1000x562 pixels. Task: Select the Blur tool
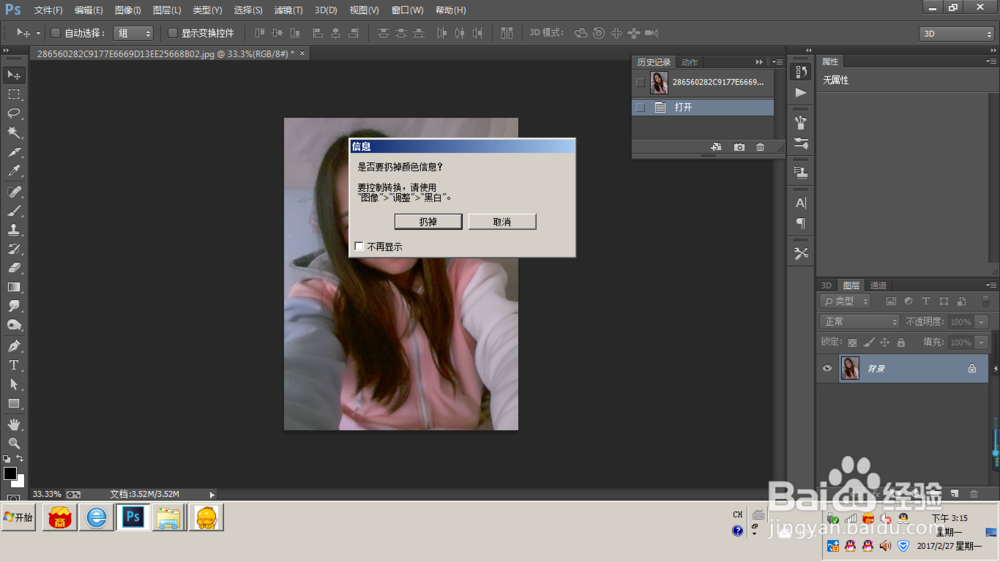[x=13, y=306]
